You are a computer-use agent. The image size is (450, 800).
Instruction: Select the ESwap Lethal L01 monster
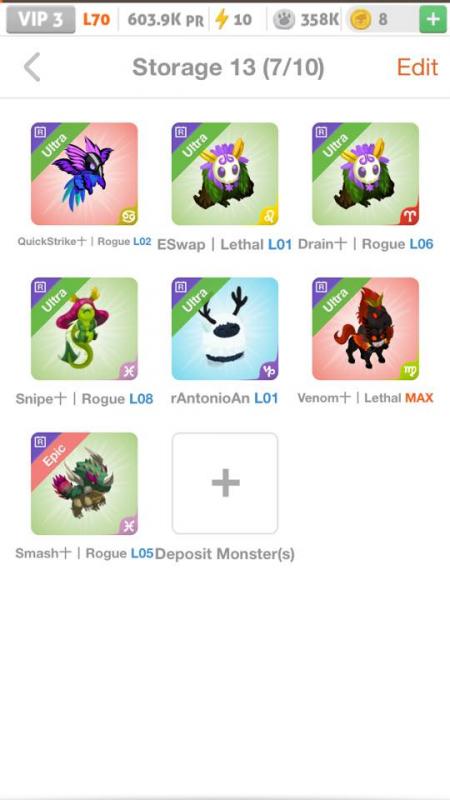(x=225, y=174)
